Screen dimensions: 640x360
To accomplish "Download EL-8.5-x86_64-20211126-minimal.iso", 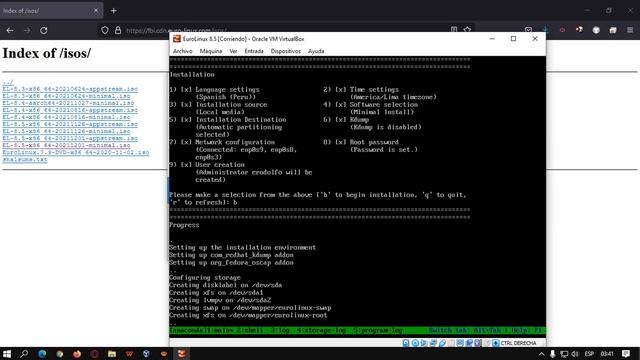I will pos(66,131).
